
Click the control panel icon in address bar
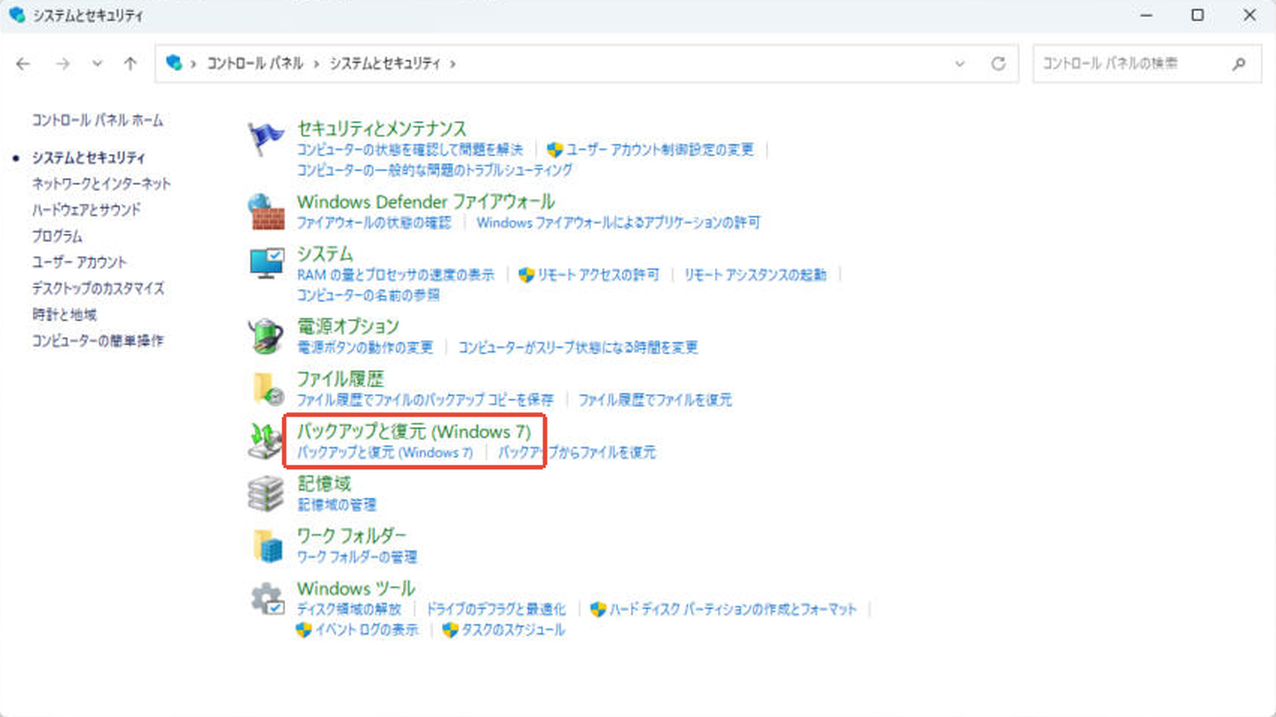click(174, 62)
